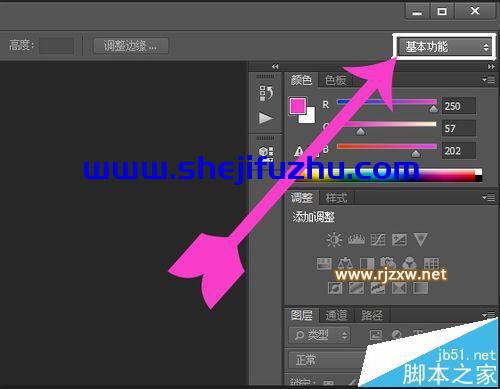The height and width of the screenshot is (389, 500).
Task: Collapse panels with the double-arrow icon
Action: coord(491,67)
